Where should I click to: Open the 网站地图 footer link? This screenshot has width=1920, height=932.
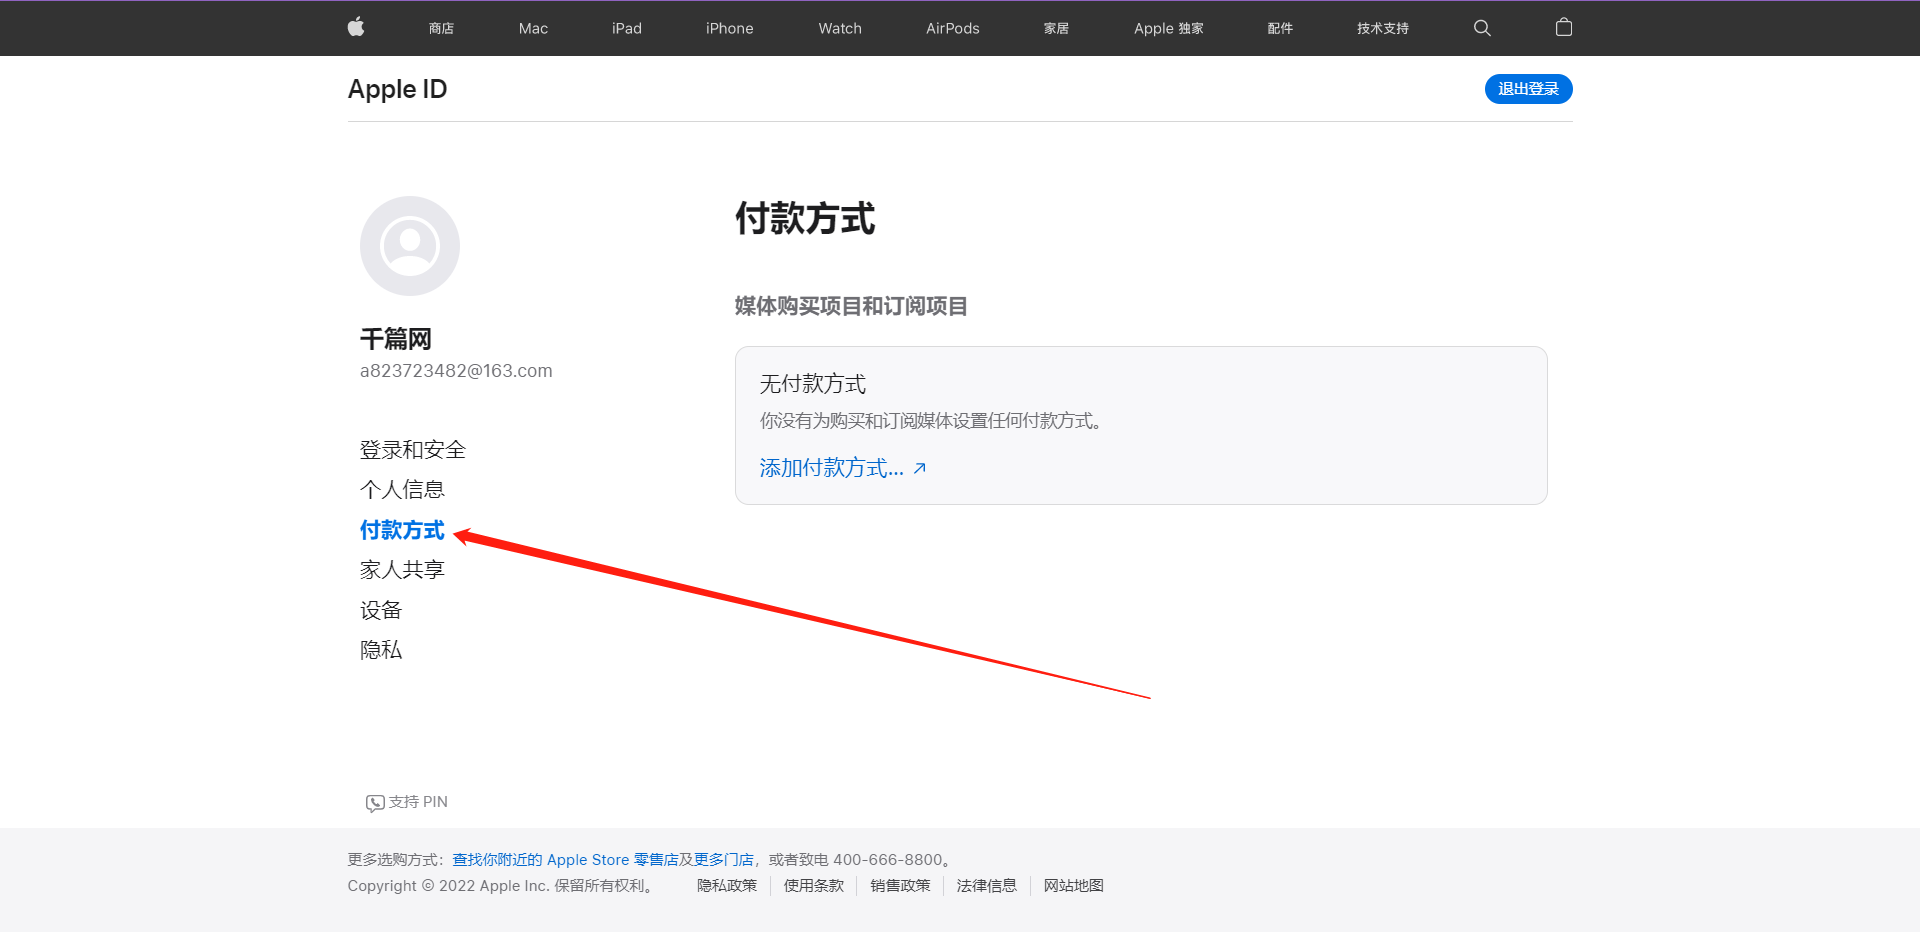point(1072,885)
